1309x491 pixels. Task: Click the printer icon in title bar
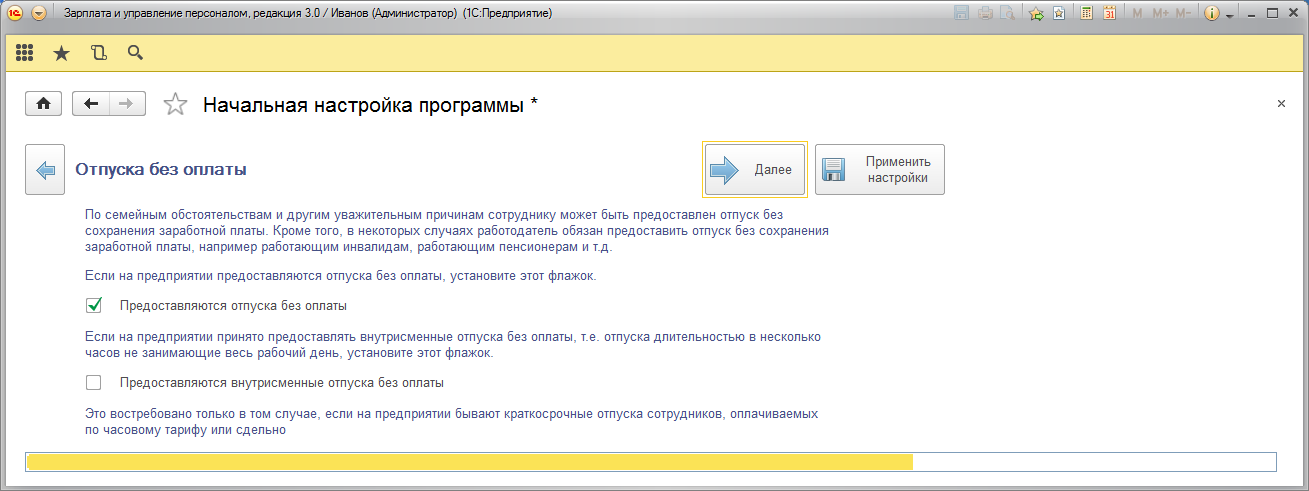point(985,14)
